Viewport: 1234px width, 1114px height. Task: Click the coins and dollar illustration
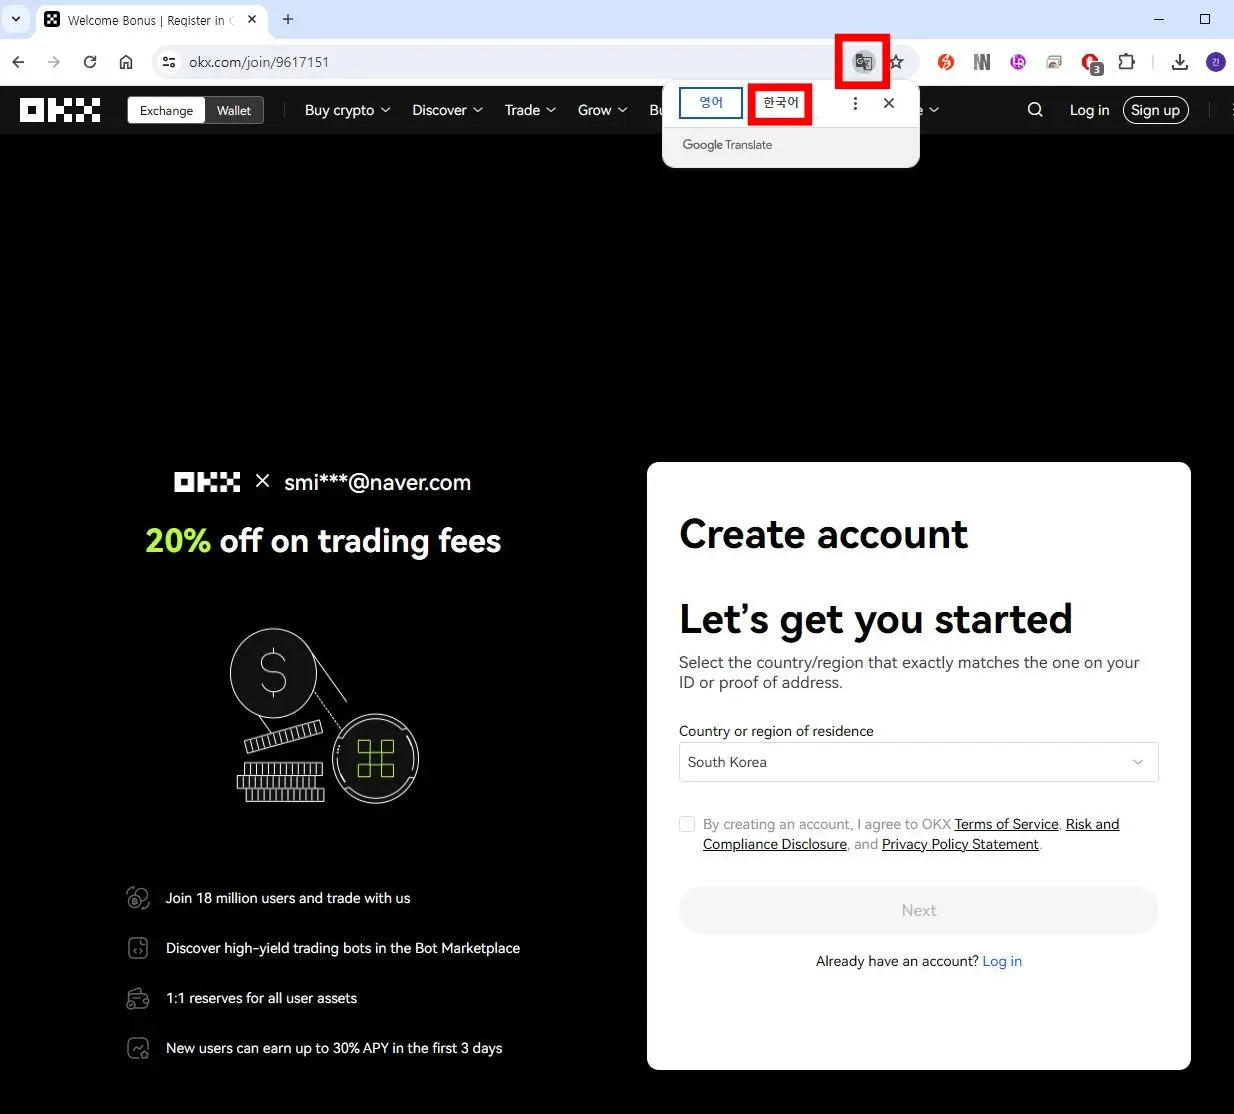(x=324, y=716)
